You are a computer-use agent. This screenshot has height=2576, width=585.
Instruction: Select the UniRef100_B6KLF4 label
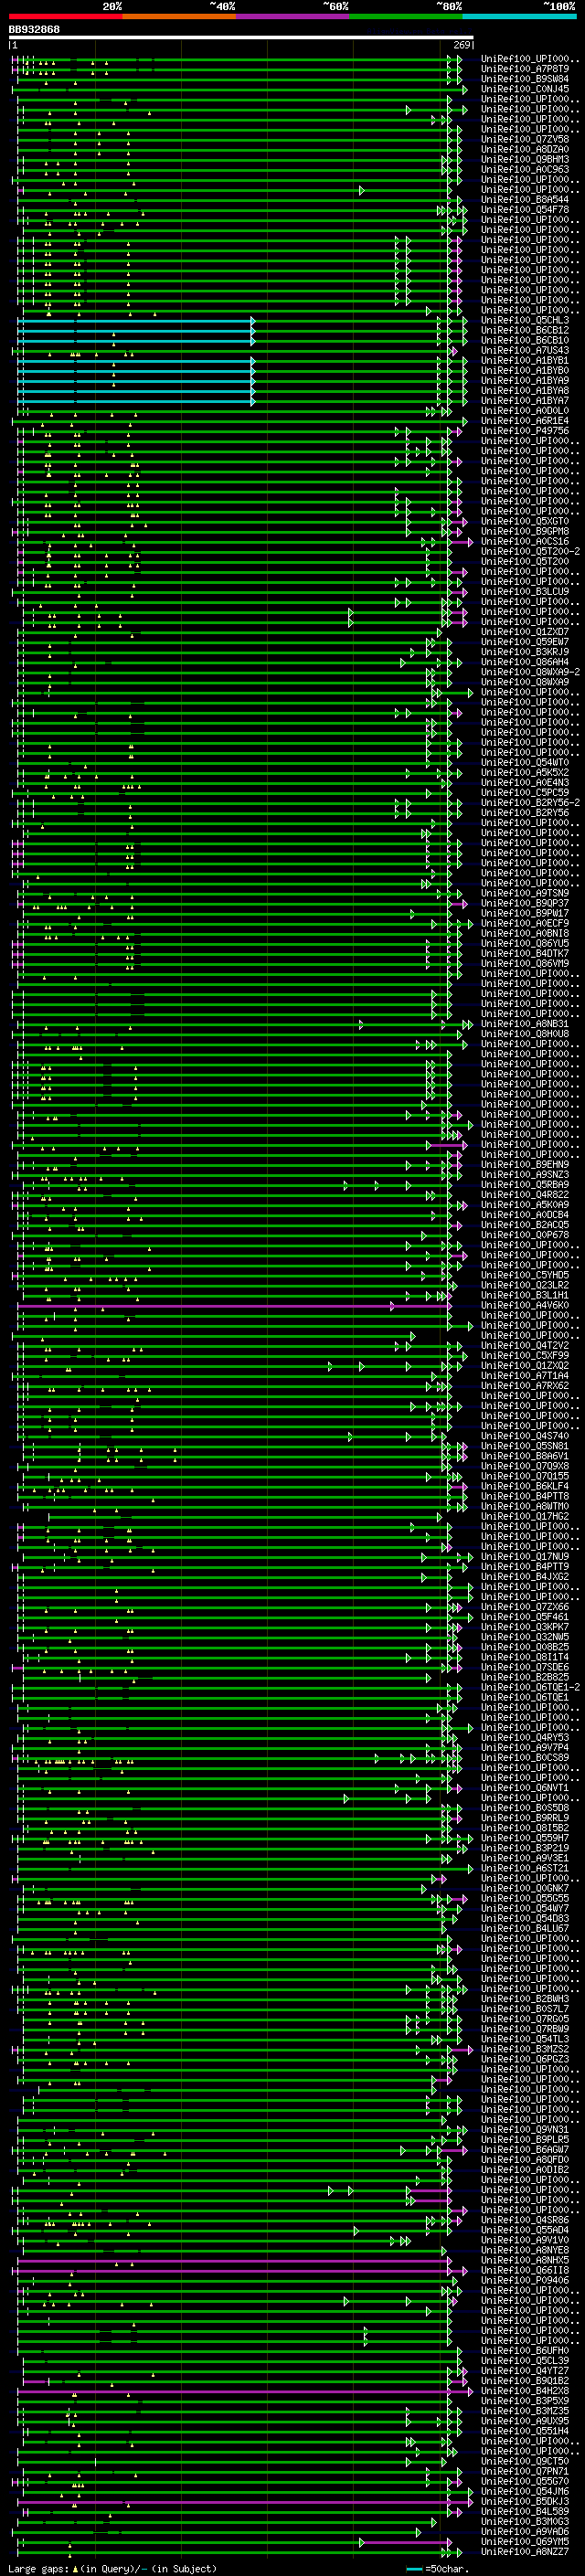525,1486
